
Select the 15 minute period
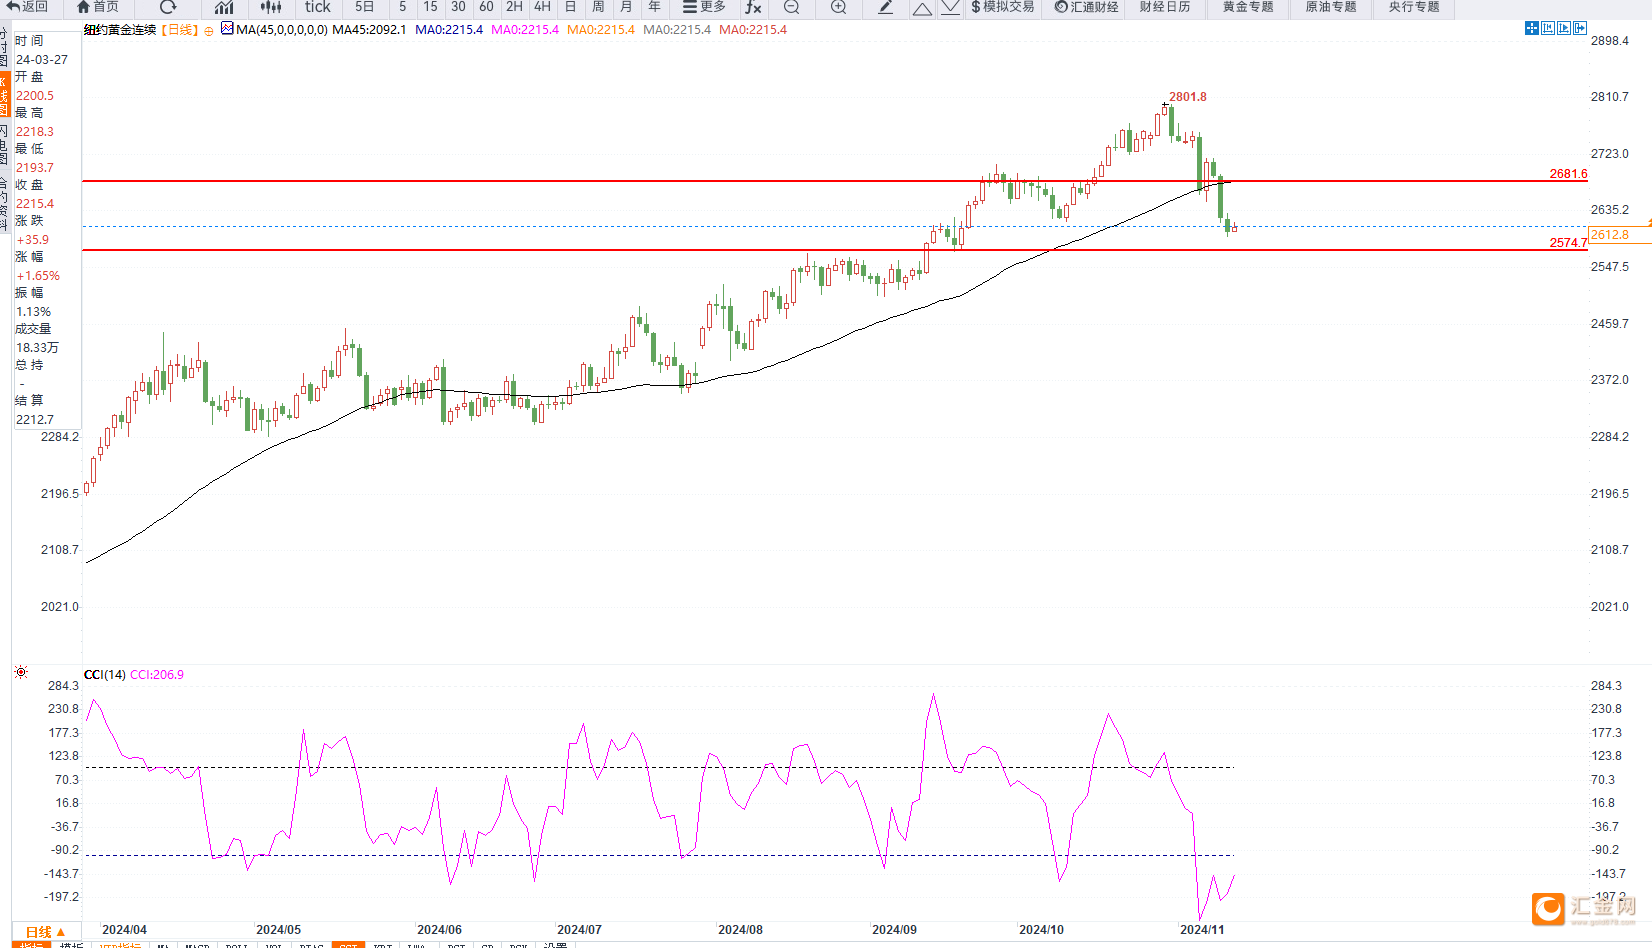(430, 7)
